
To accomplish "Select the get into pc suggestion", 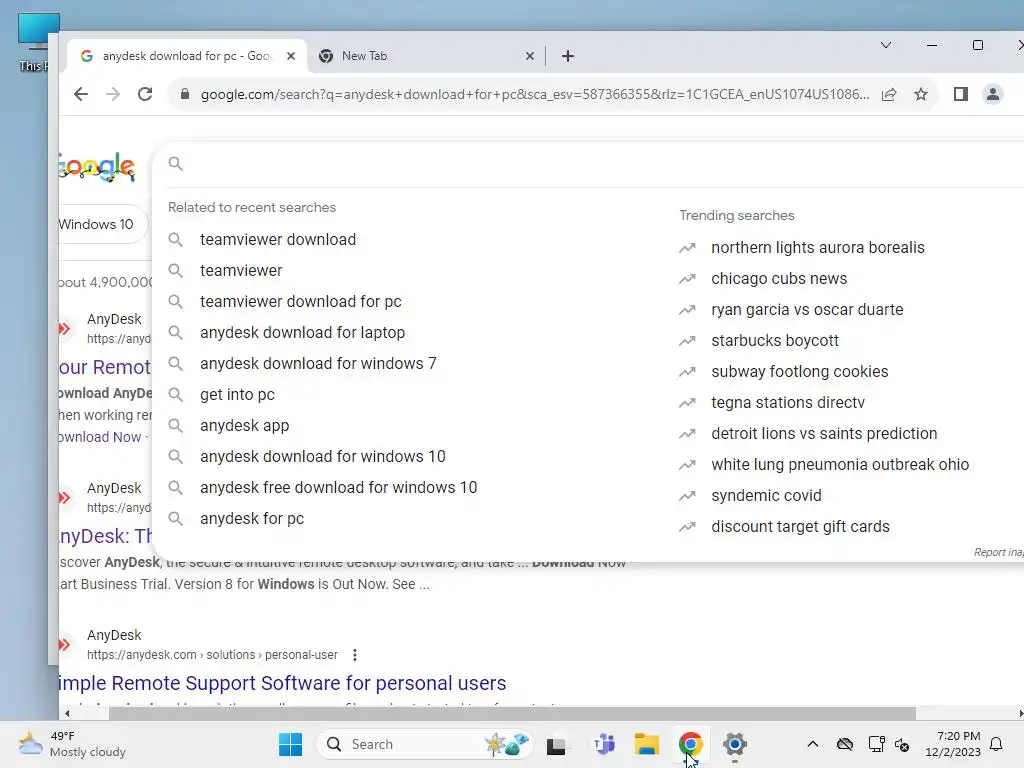I will [x=237, y=394].
